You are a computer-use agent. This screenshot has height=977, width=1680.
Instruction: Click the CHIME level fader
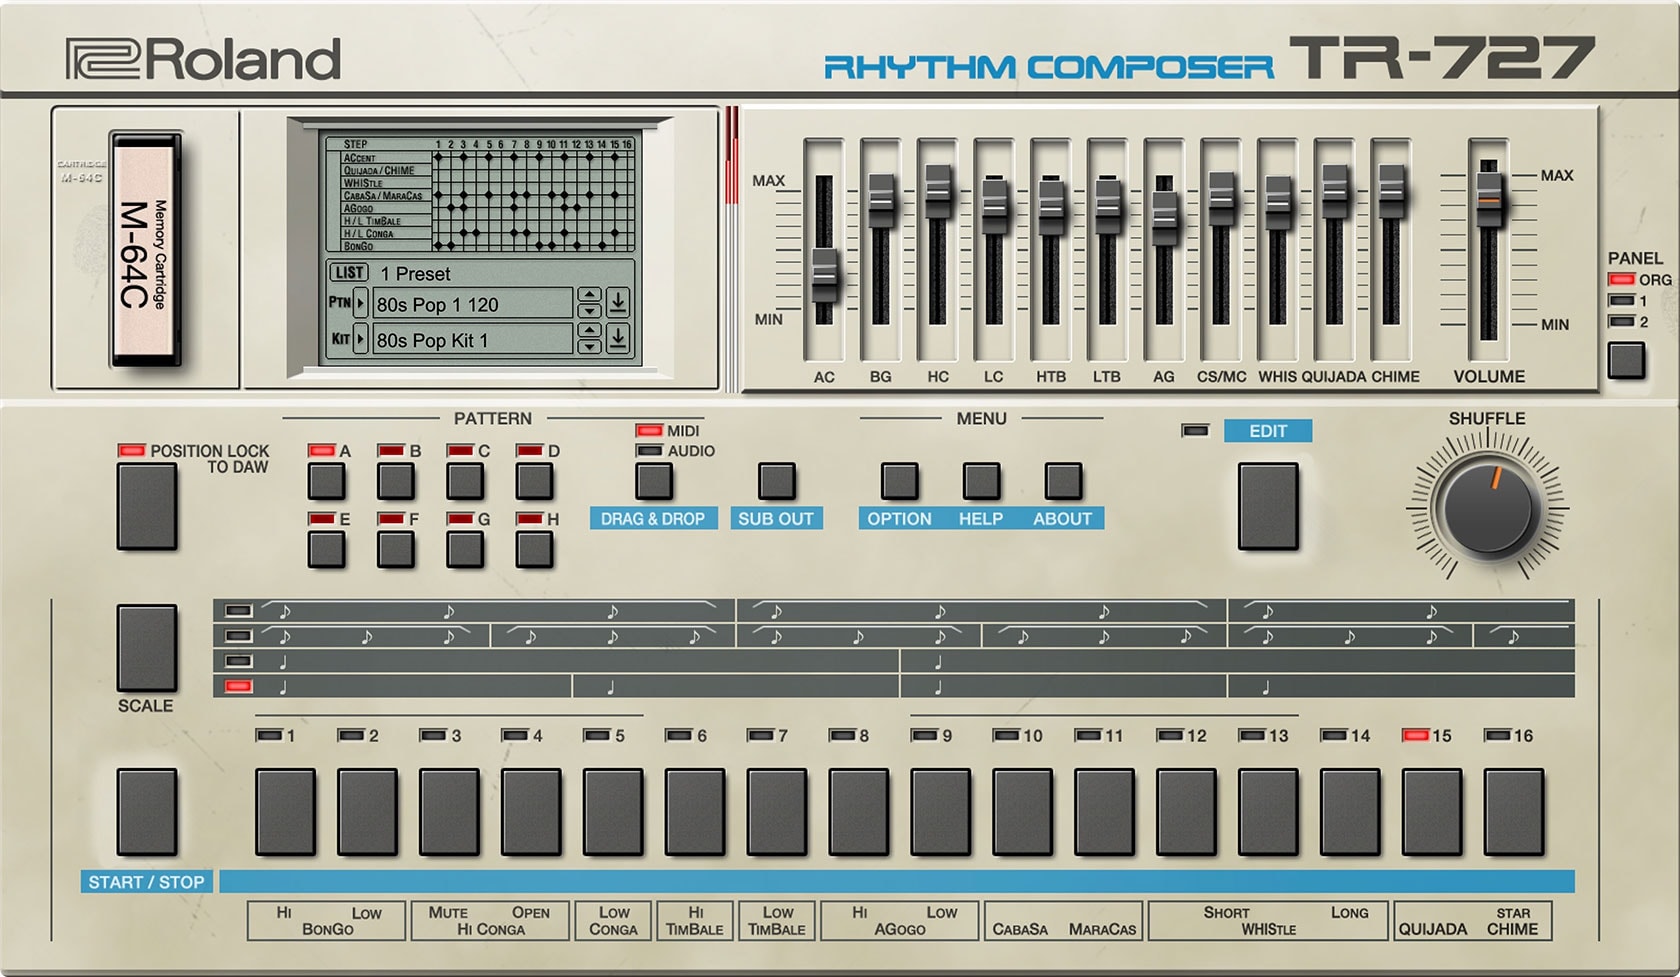(x=1392, y=190)
